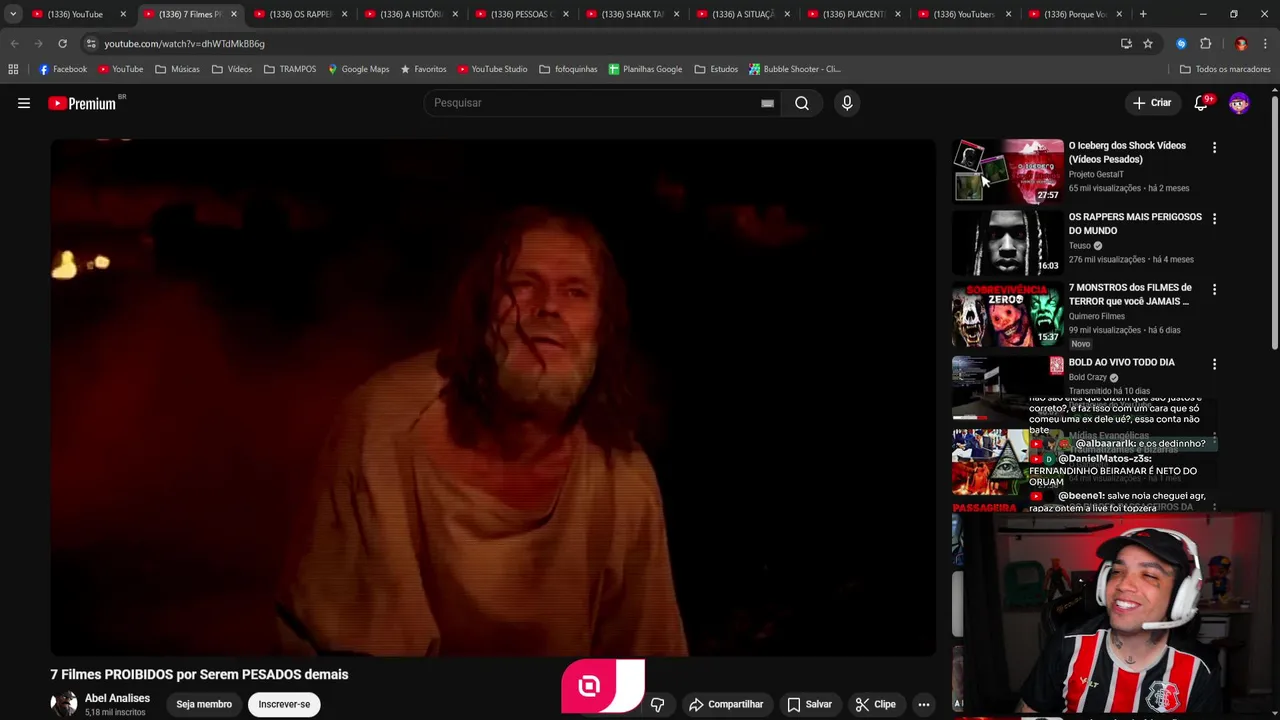Share the video with Compartilhar
This screenshot has width=1280, height=720.
[726, 704]
